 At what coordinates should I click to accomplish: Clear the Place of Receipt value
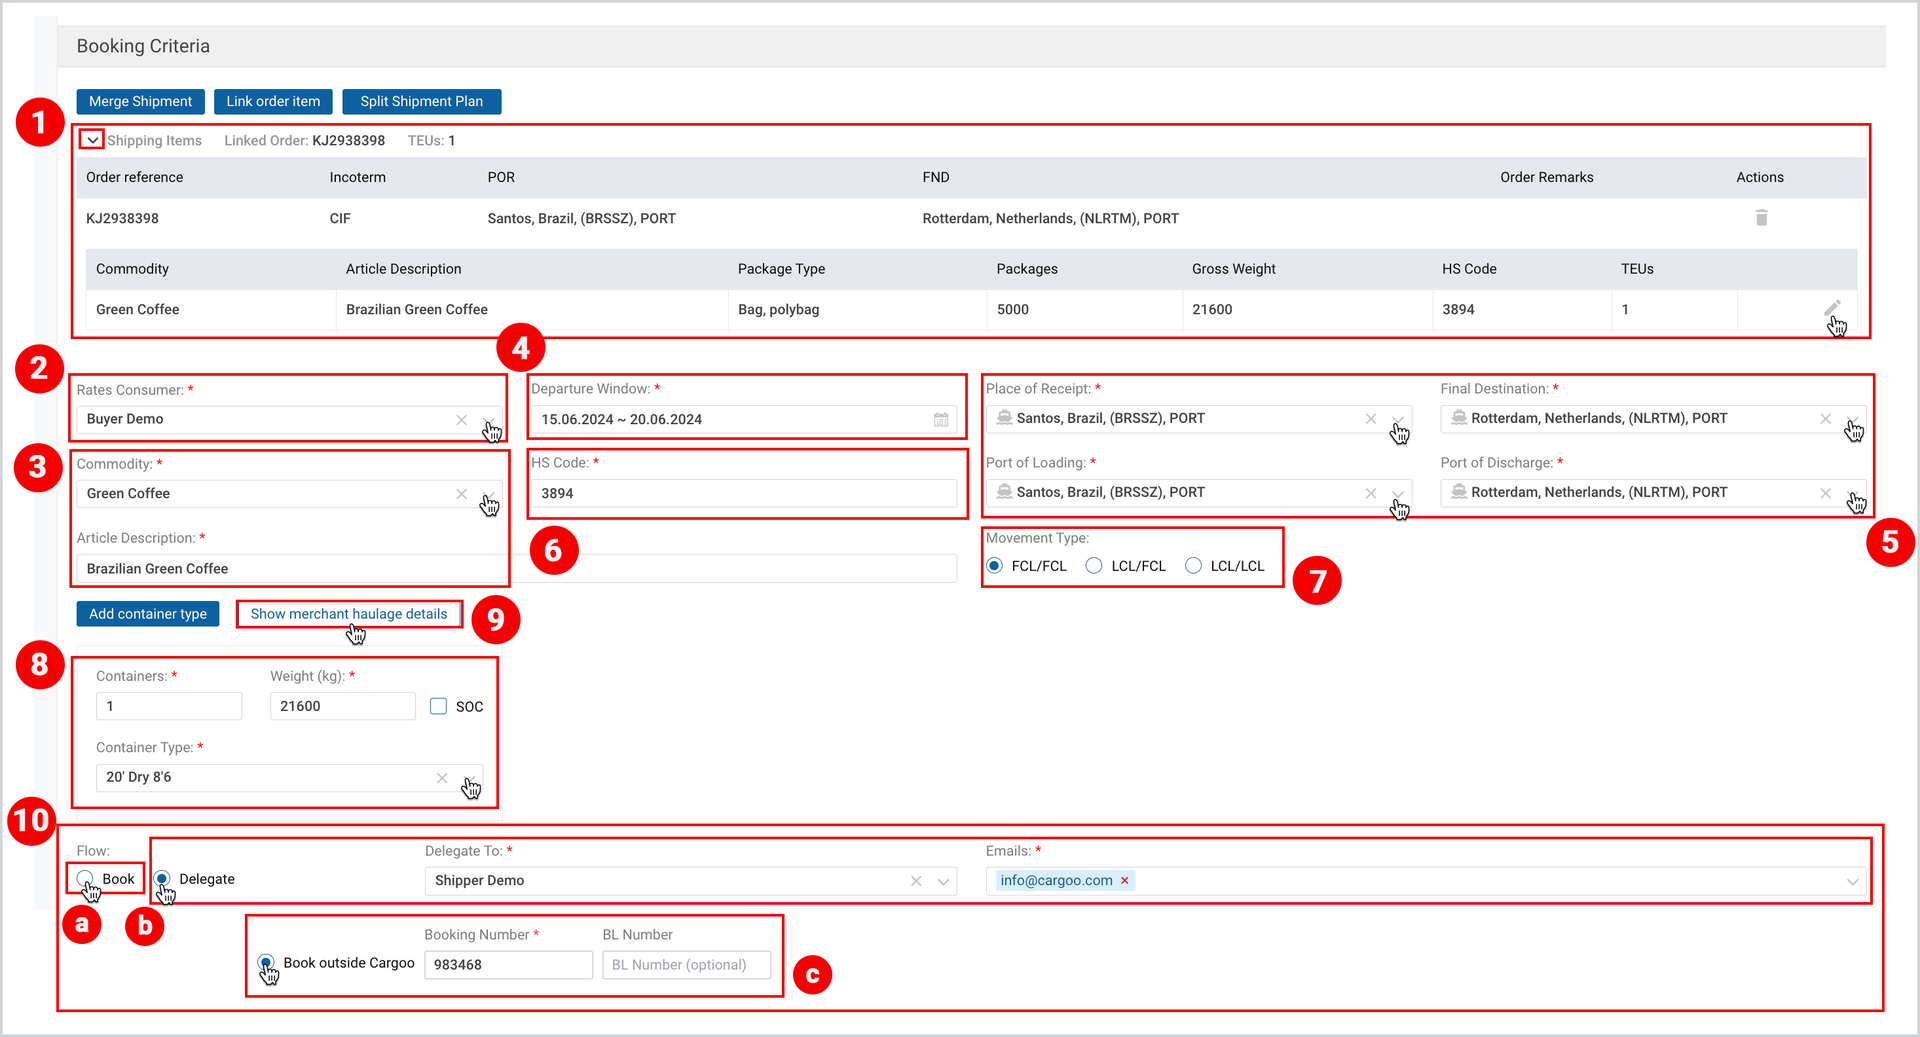(x=1371, y=419)
